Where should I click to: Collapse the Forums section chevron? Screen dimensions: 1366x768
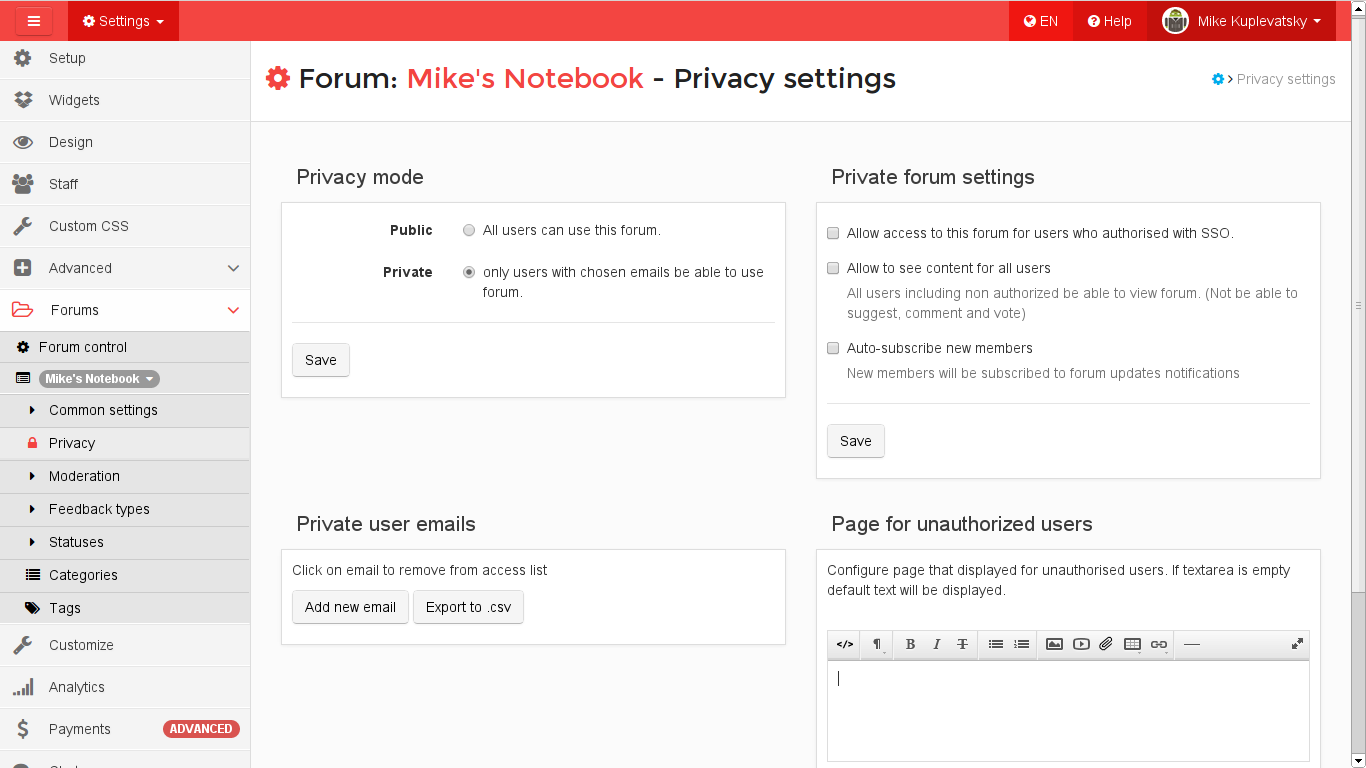[233, 310]
